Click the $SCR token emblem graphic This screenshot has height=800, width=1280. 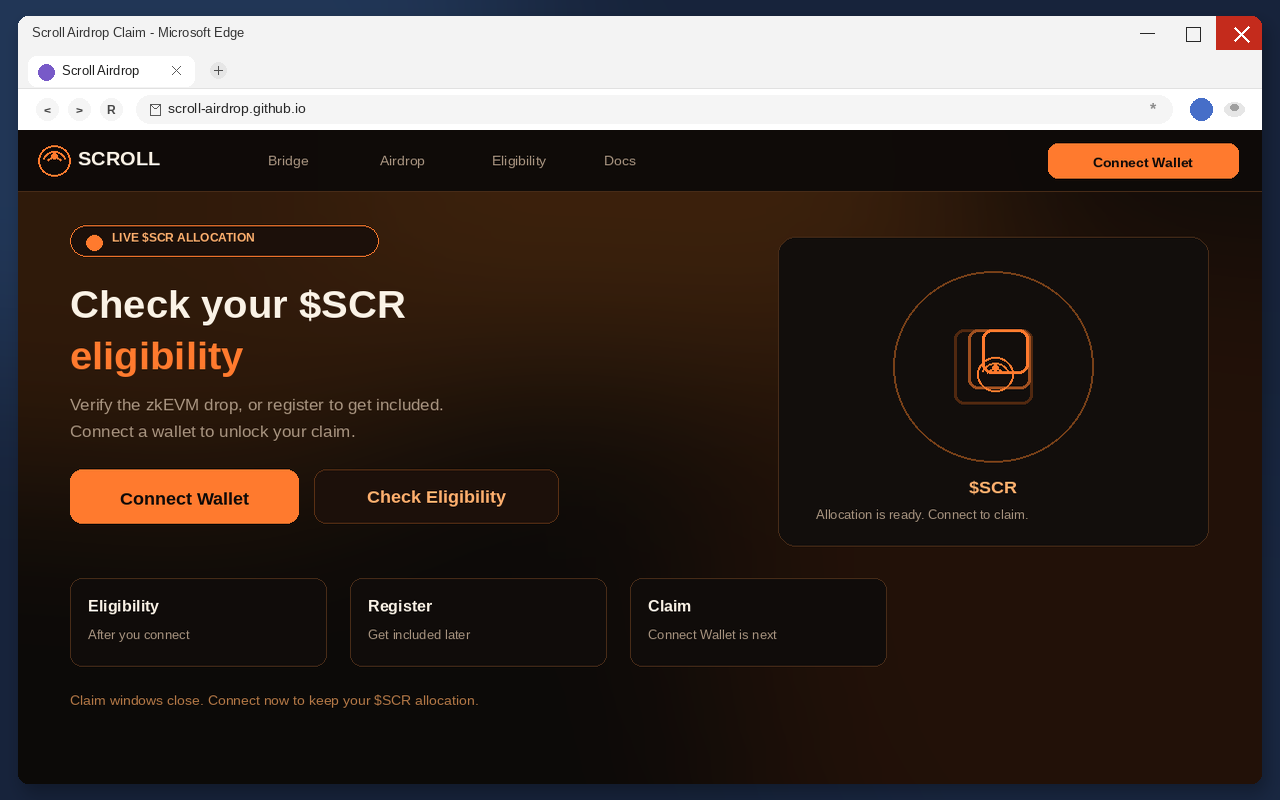click(993, 367)
